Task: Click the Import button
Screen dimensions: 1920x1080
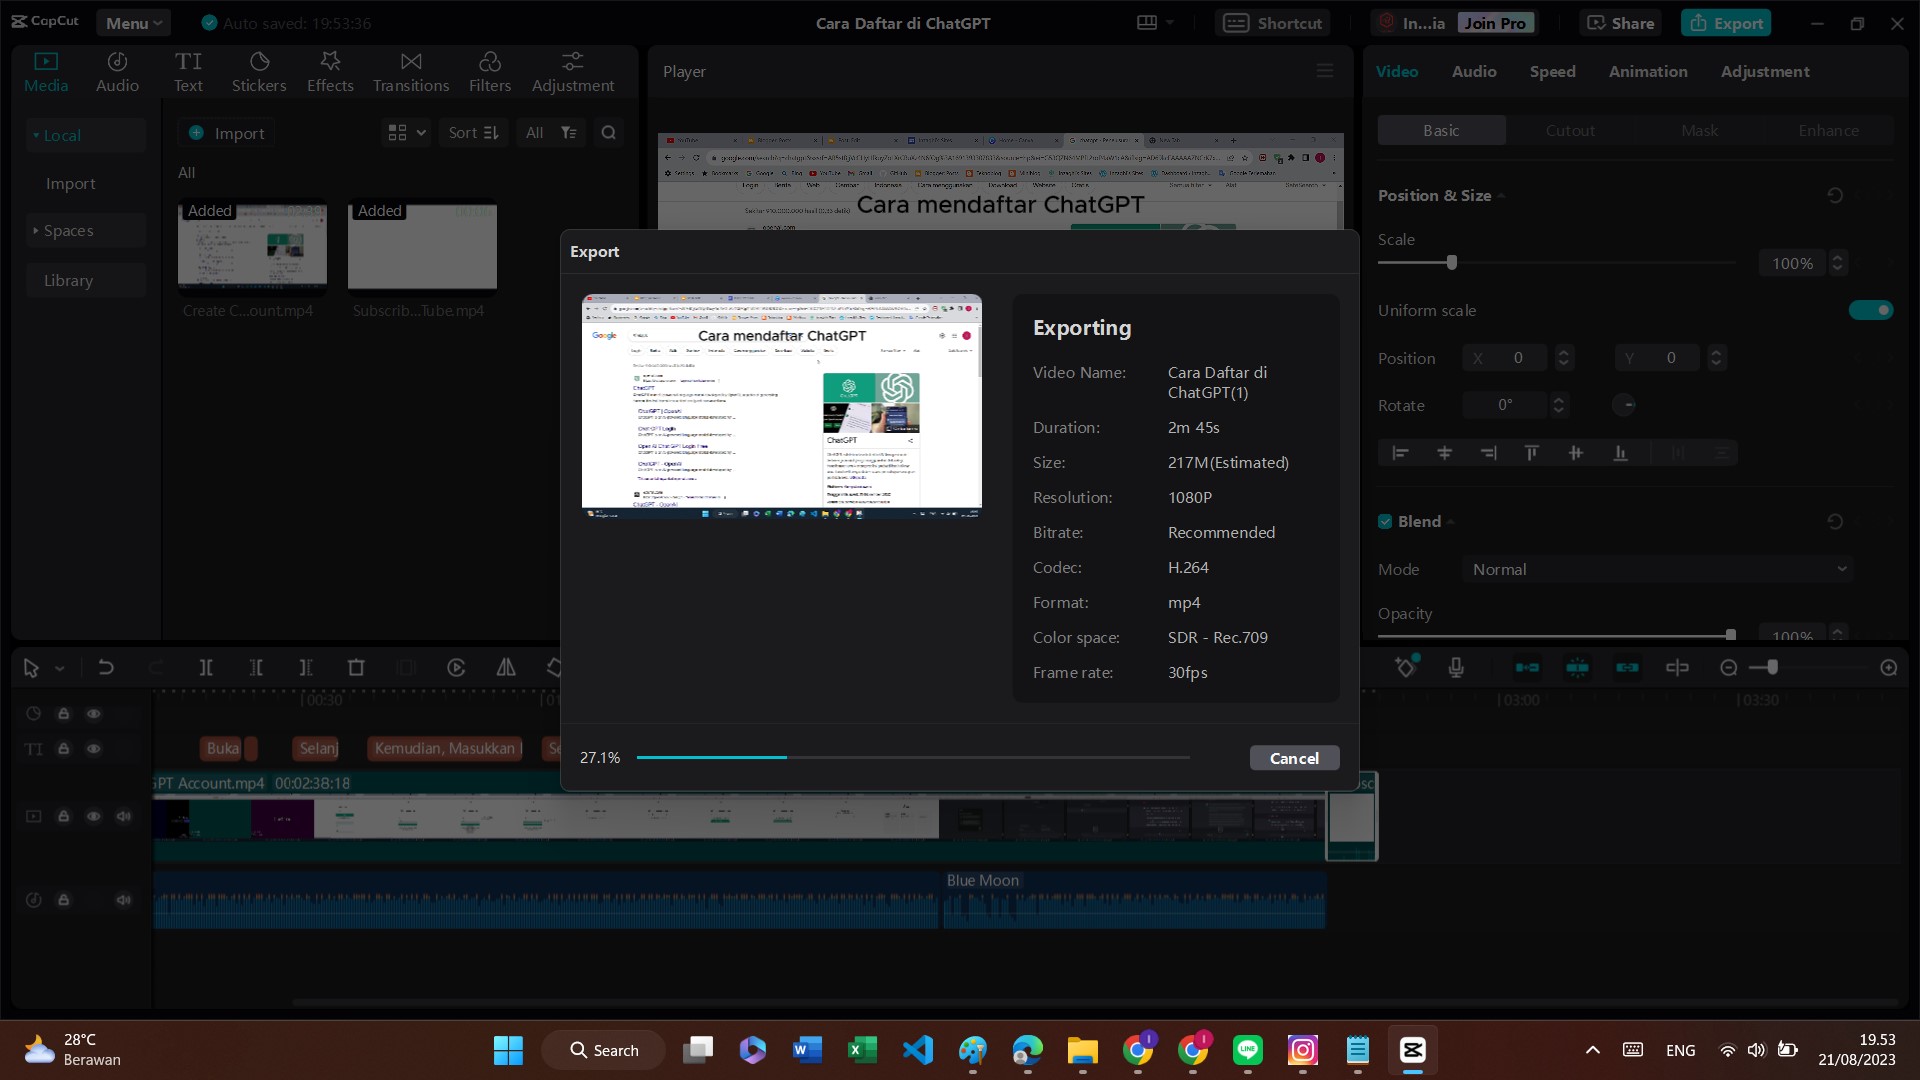Action: tap(227, 133)
